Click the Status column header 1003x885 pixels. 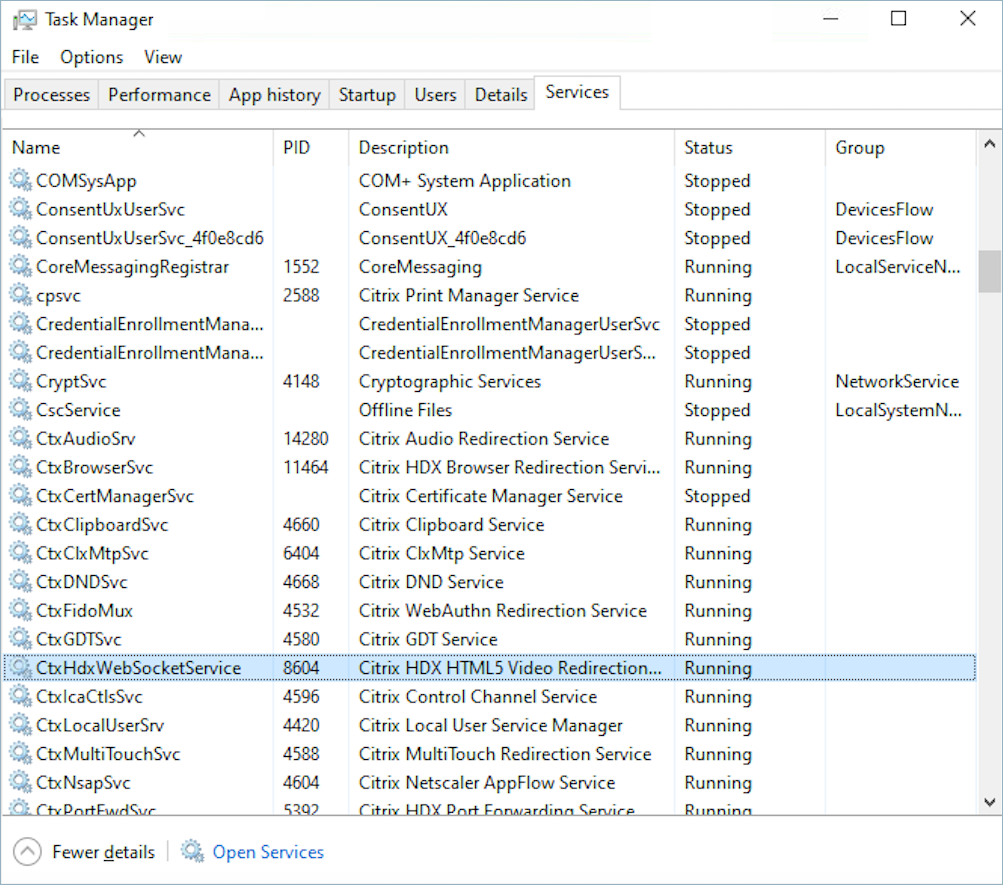pyautogui.click(x=708, y=147)
